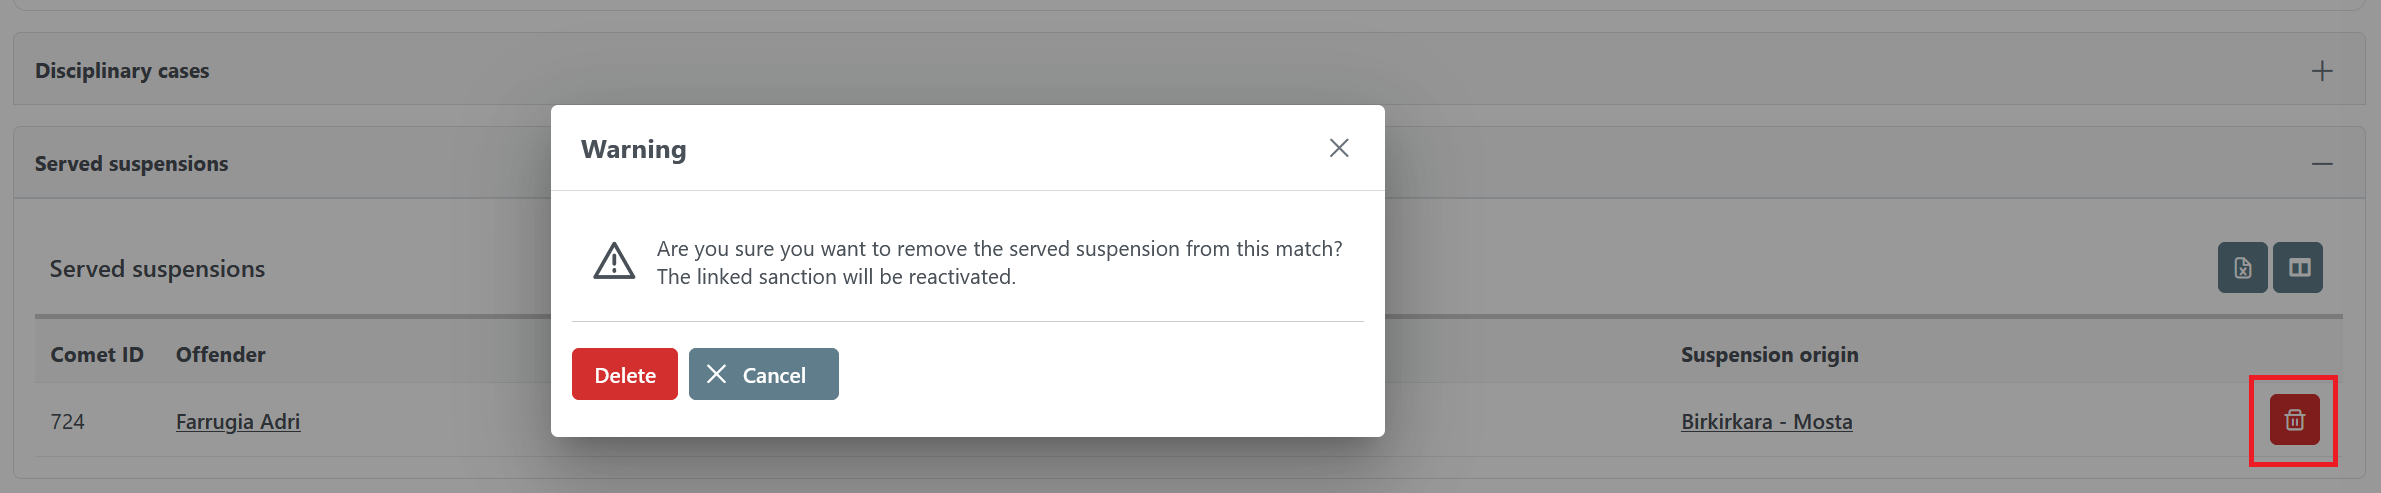This screenshot has height=493, width=2381.
Task: Select the Comet ID 724 cell
Action: (68, 422)
